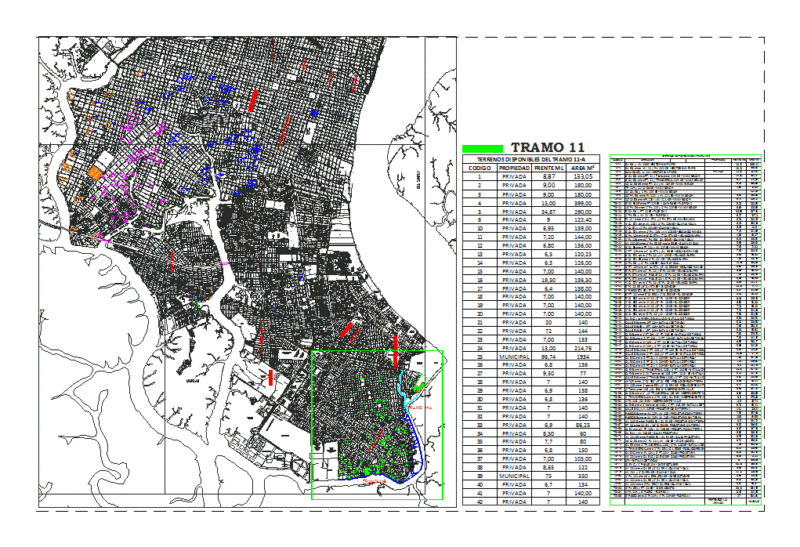The height and width of the screenshot is (547, 800).
Task: Click the area value 133,05
Action: tap(582, 177)
